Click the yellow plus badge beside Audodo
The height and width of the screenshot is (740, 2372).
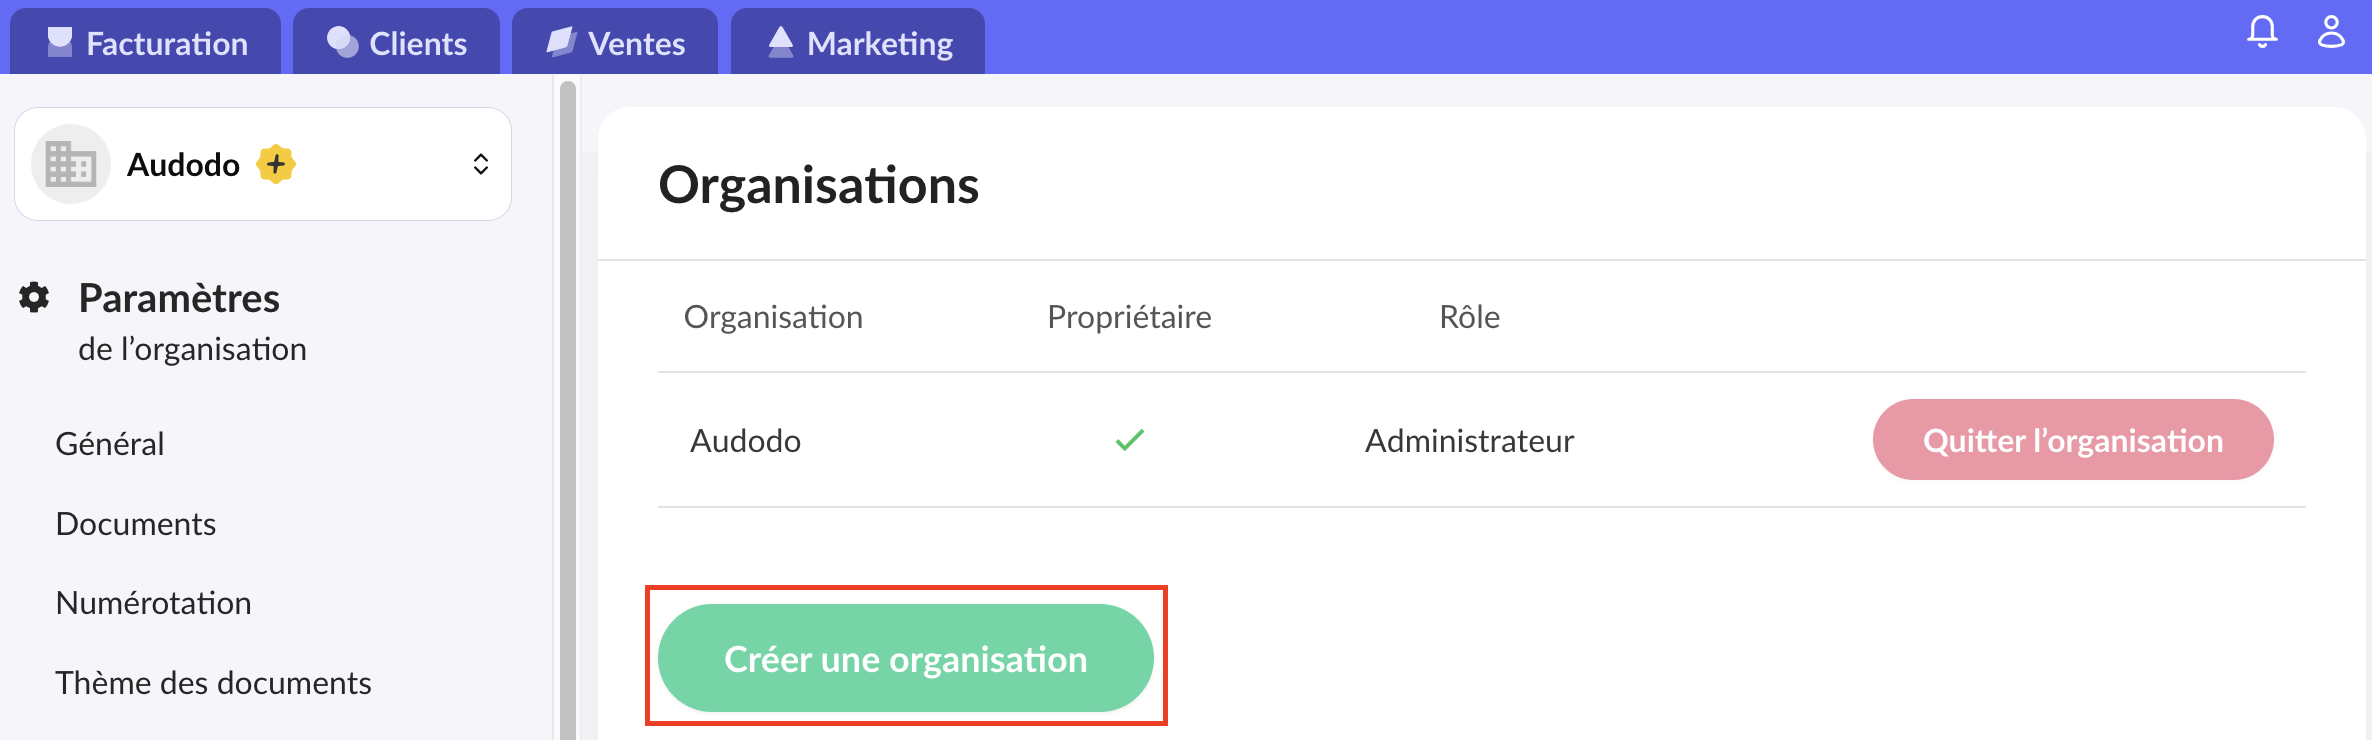[x=276, y=164]
